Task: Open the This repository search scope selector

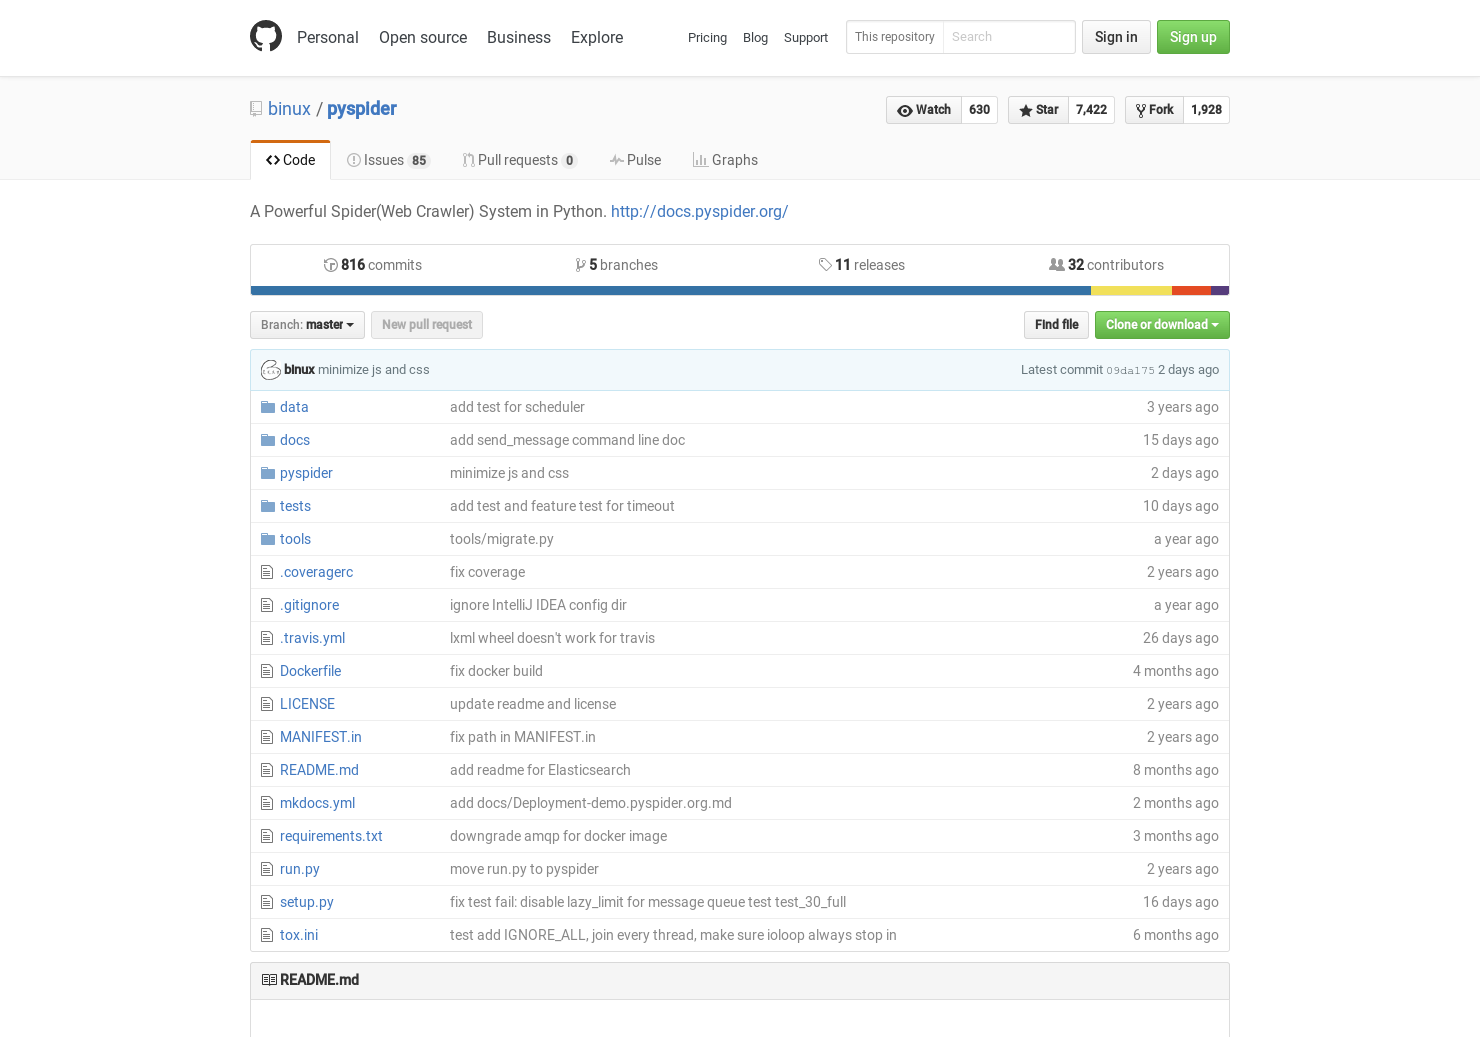Action: tap(894, 37)
